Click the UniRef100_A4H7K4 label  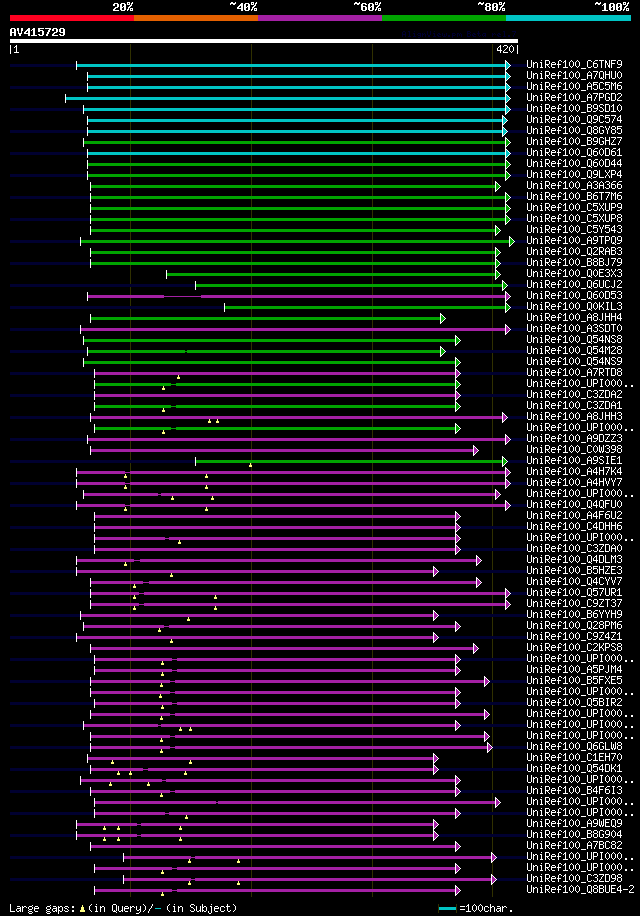pyautogui.click(x=575, y=471)
